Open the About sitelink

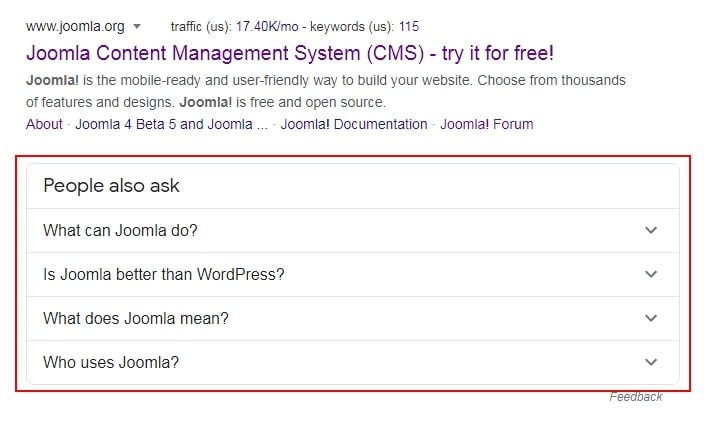(44, 124)
